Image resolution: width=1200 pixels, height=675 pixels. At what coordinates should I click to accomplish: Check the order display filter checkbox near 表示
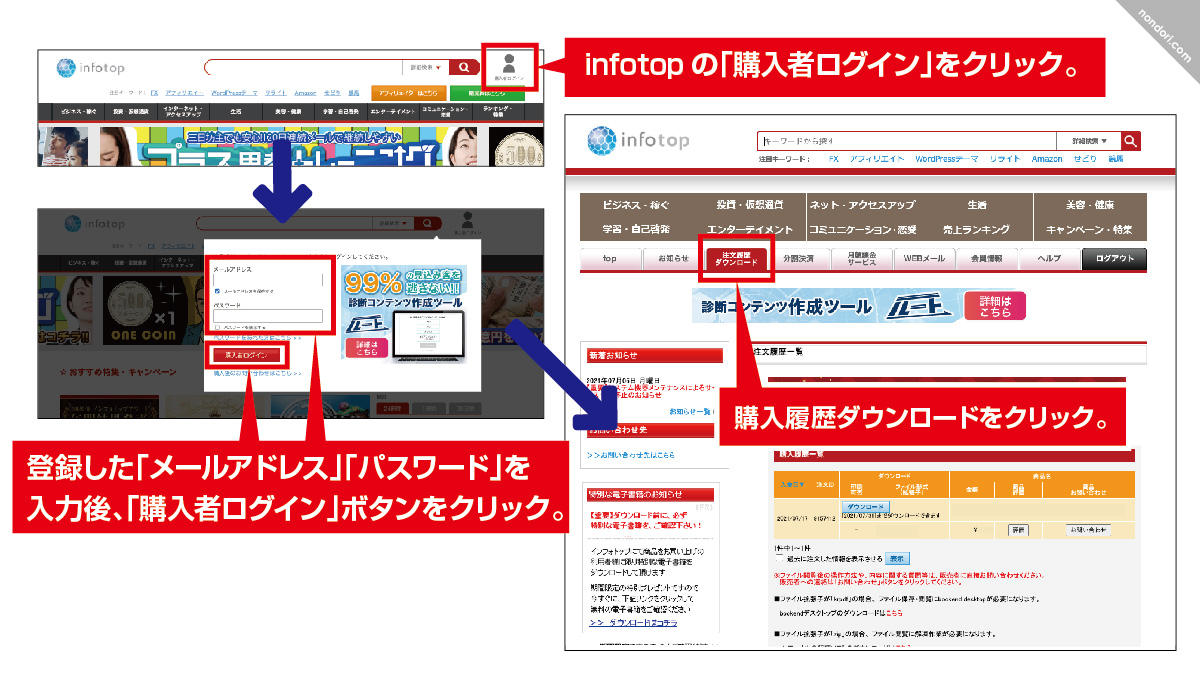(x=778, y=556)
